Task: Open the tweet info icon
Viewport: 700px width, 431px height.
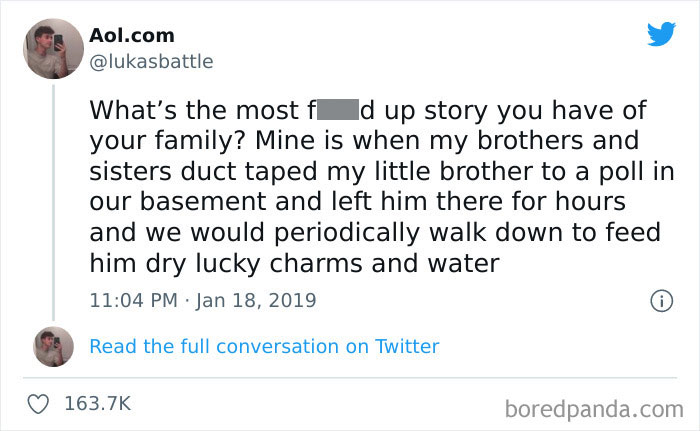Action: pos(660,300)
